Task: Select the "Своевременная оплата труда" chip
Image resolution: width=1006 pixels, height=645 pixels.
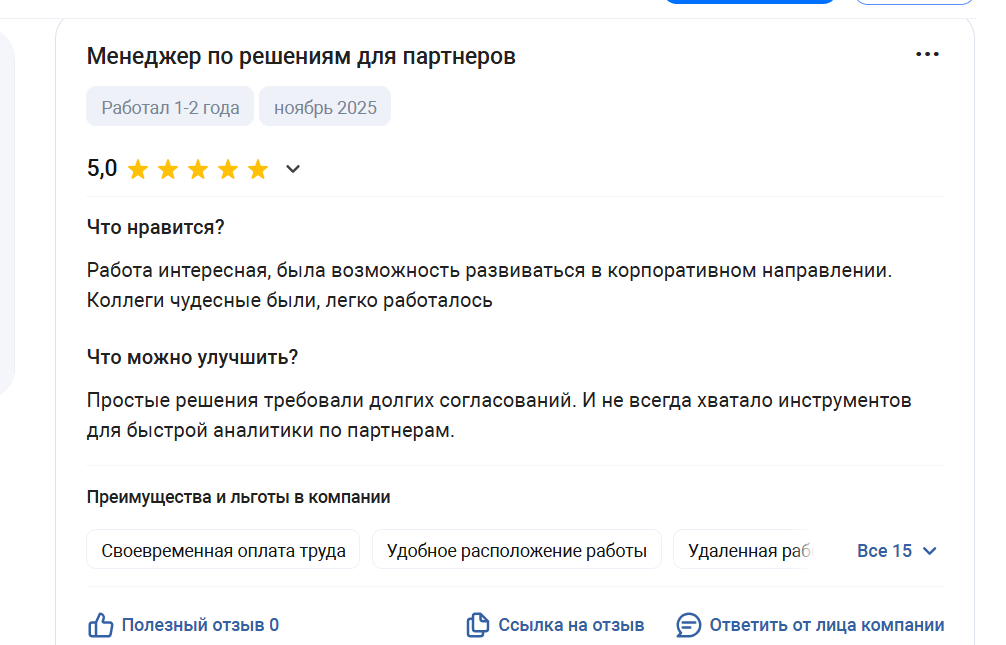Action: (x=223, y=550)
